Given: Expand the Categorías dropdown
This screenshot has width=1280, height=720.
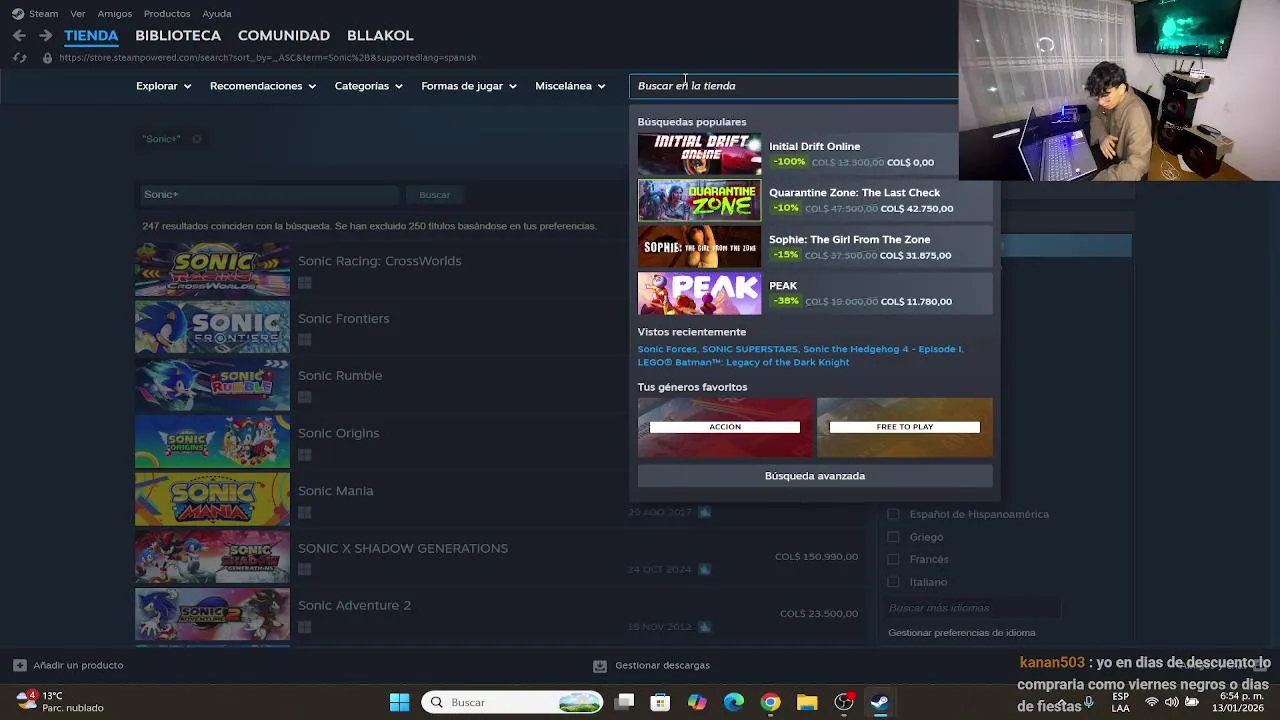Looking at the screenshot, I should (x=368, y=86).
